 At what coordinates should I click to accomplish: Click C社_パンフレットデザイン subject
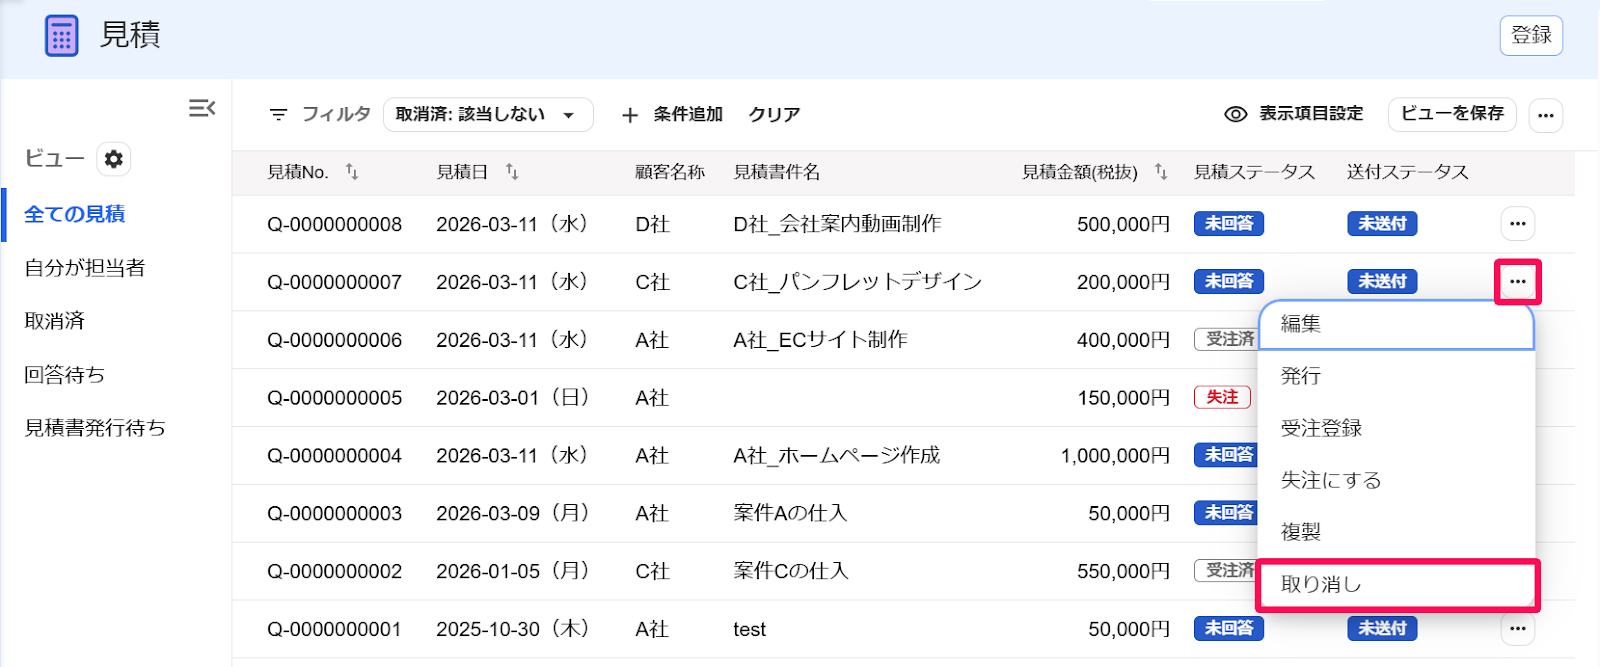pyautogui.click(x=857, y=282)
